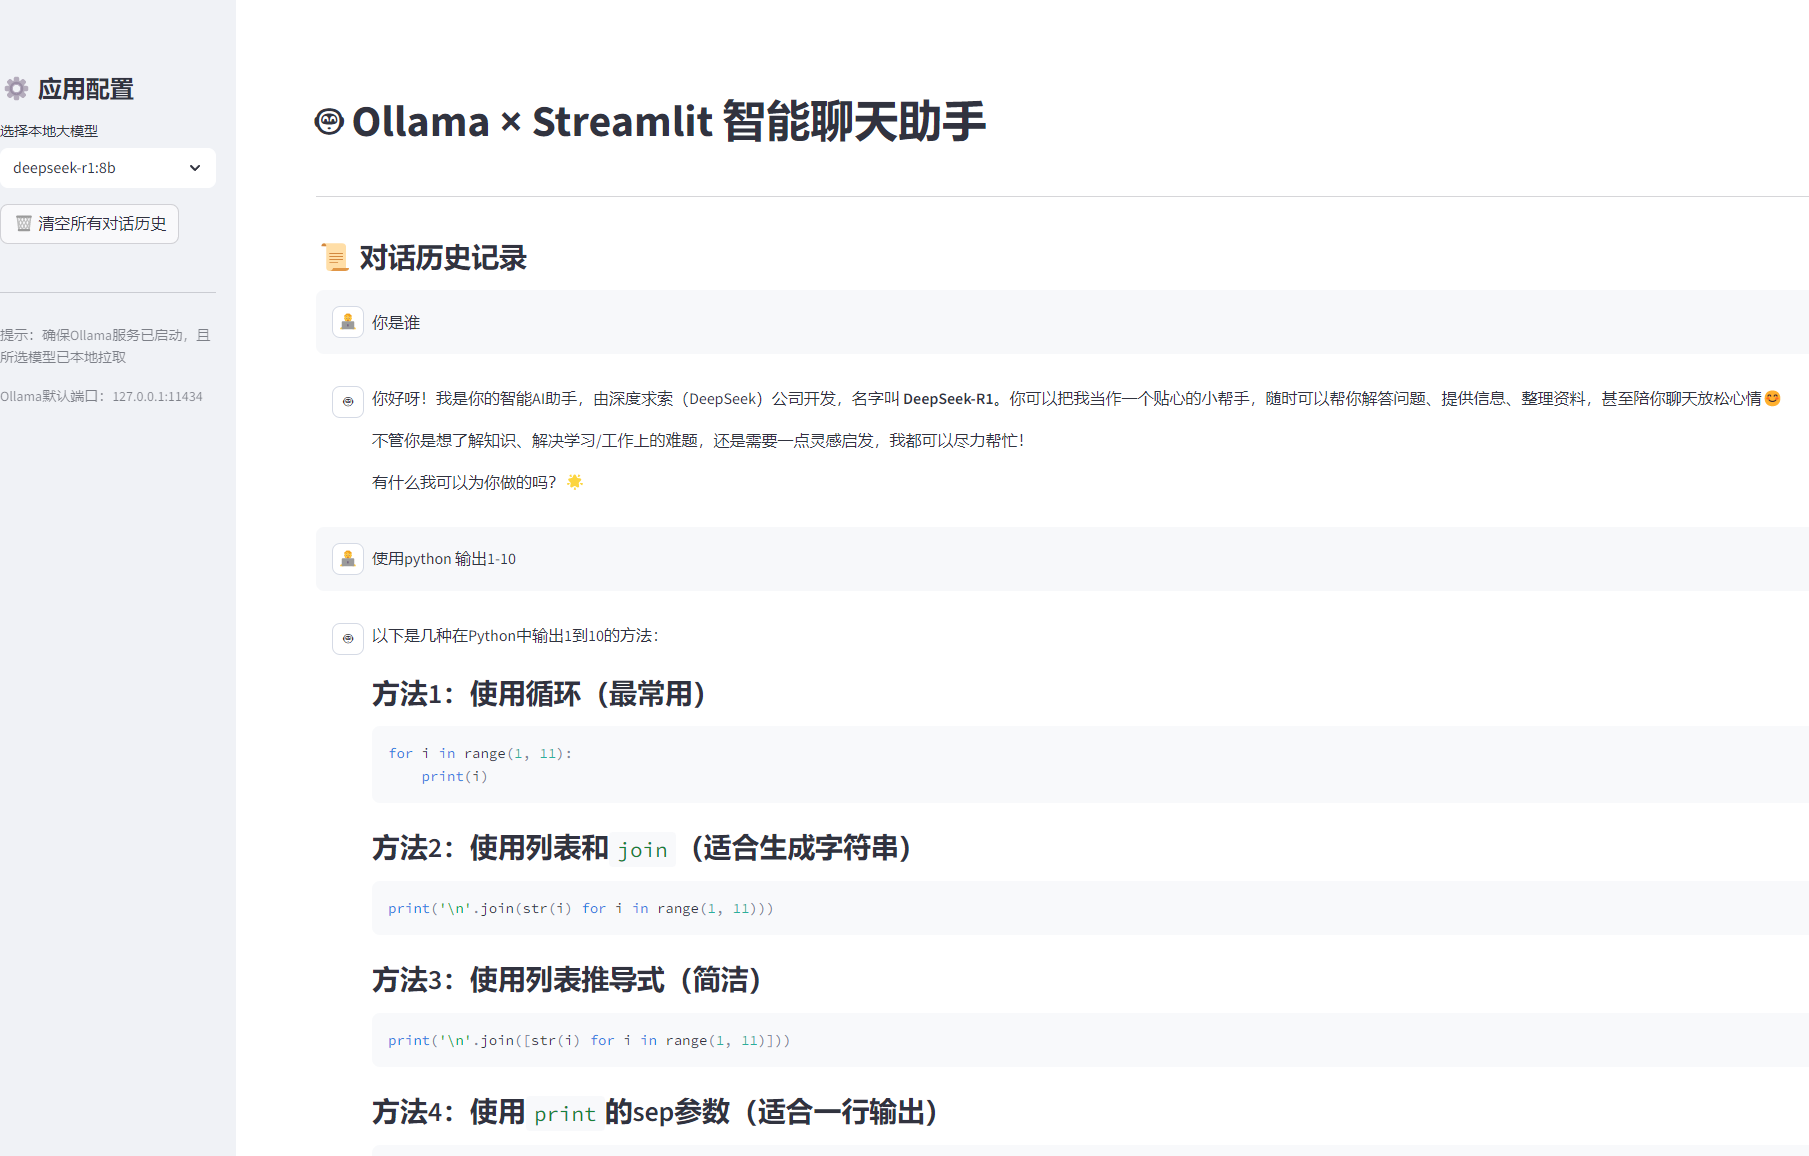This screenshot has height=1156, width=1809.
Task: Click the 方法1 section heading
Action: (538, 694)
